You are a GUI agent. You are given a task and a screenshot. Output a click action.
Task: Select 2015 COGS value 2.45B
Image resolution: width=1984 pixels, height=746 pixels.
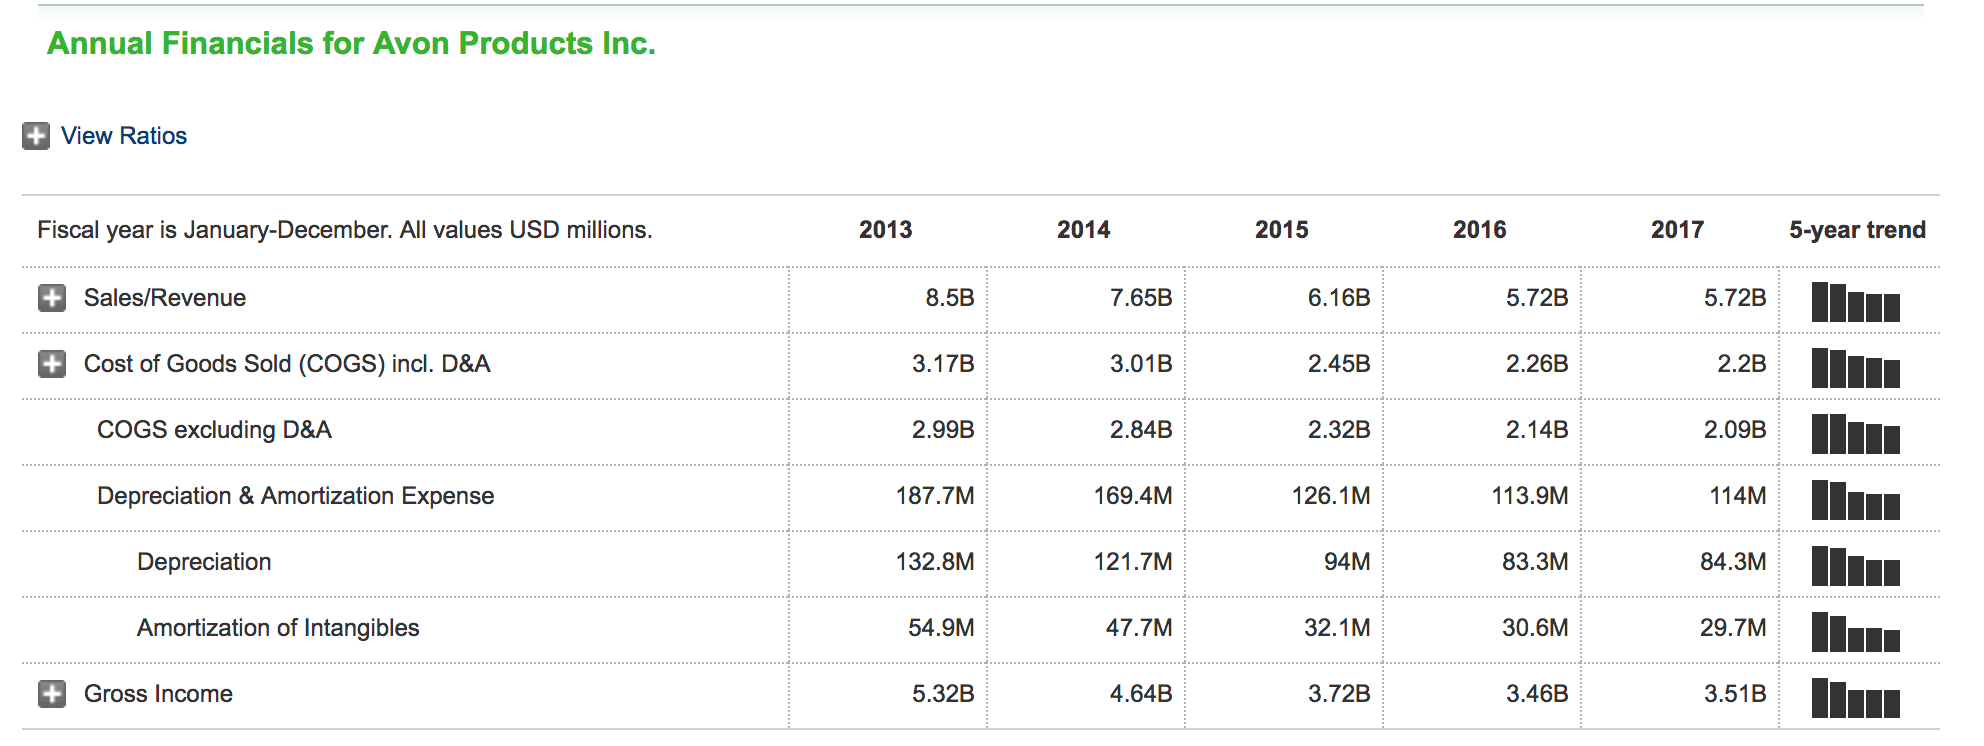pos(1339,364)
